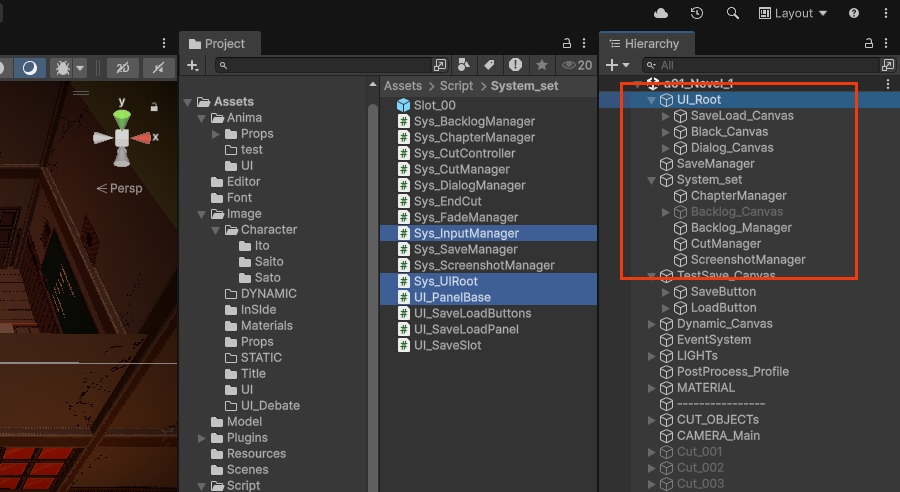The height and width of the screenshot is (492, 900).
Task: Toggle hidden packages visibility counter
Action: (577, 65)
